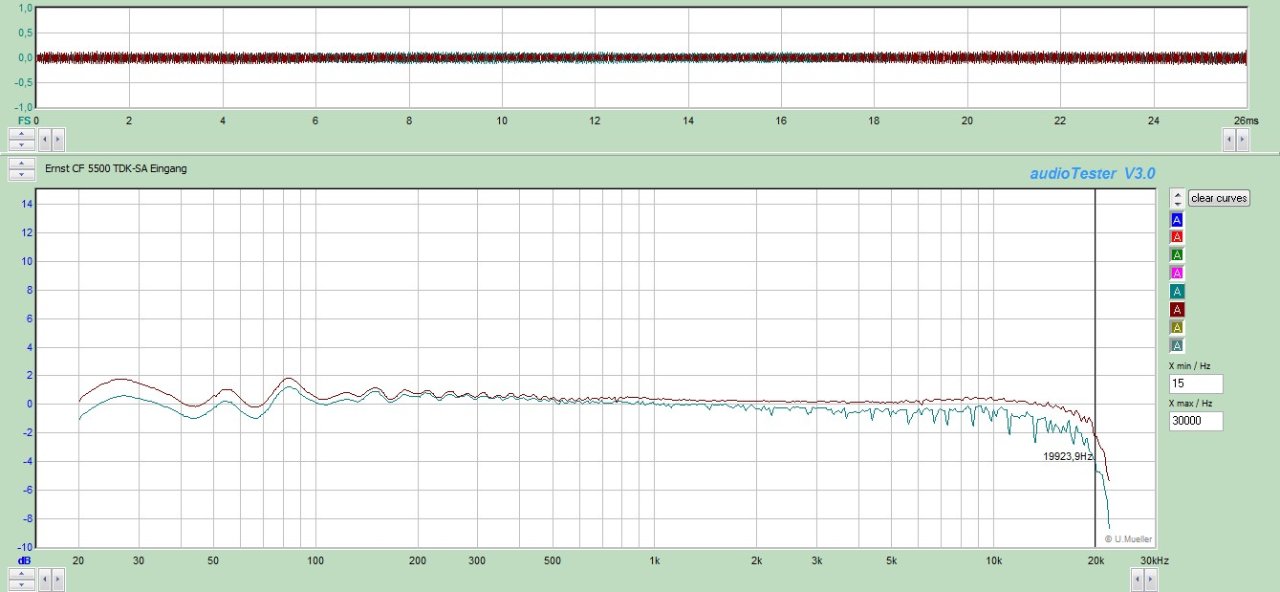Toggle the dark red curve A marker
Image resolution: width=1280 pixels, height=592 pixels.
pos(1177,309)
